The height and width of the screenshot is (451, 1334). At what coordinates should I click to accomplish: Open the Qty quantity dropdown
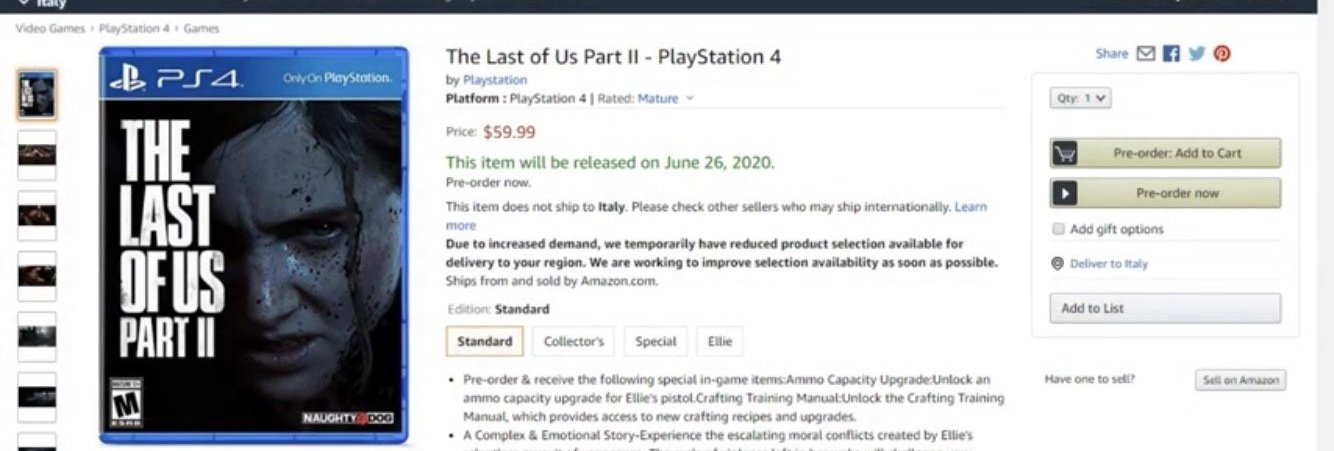[1080, 98]
